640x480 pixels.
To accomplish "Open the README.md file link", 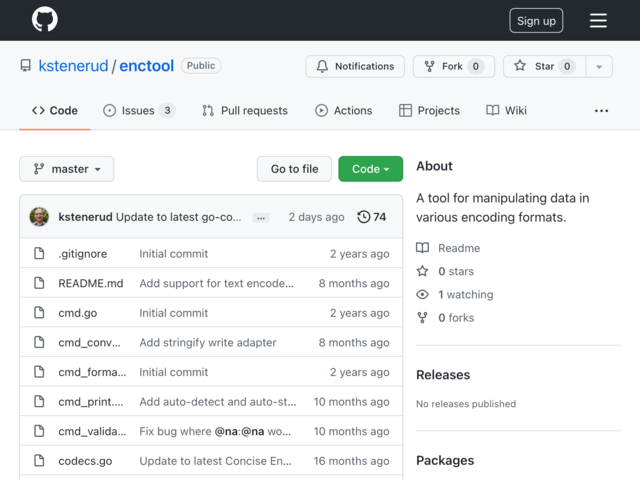I will click(x=91, y=283).
